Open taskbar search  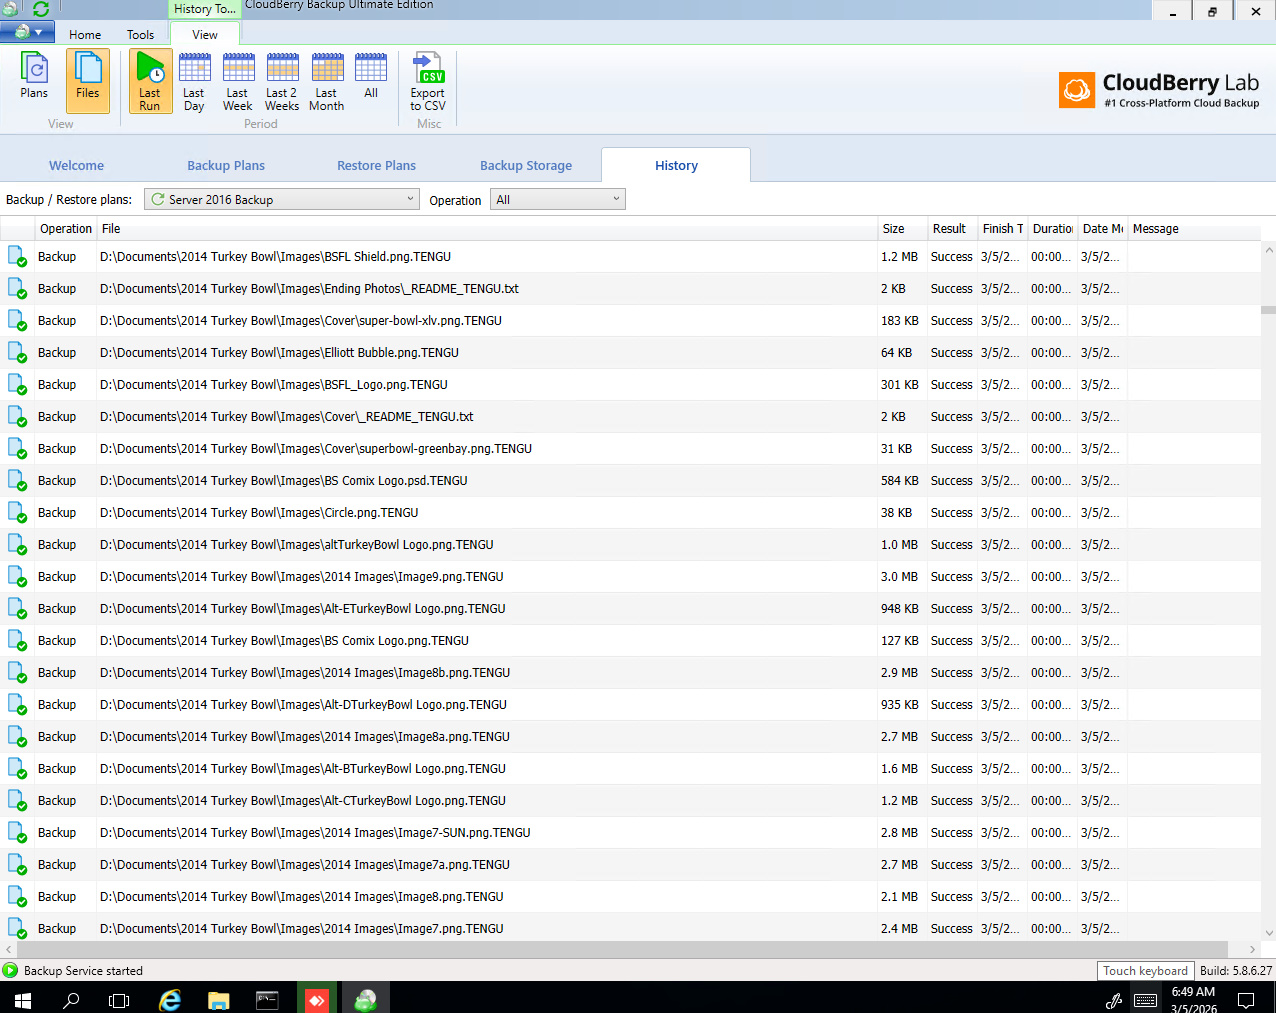(x=71, y=999)
